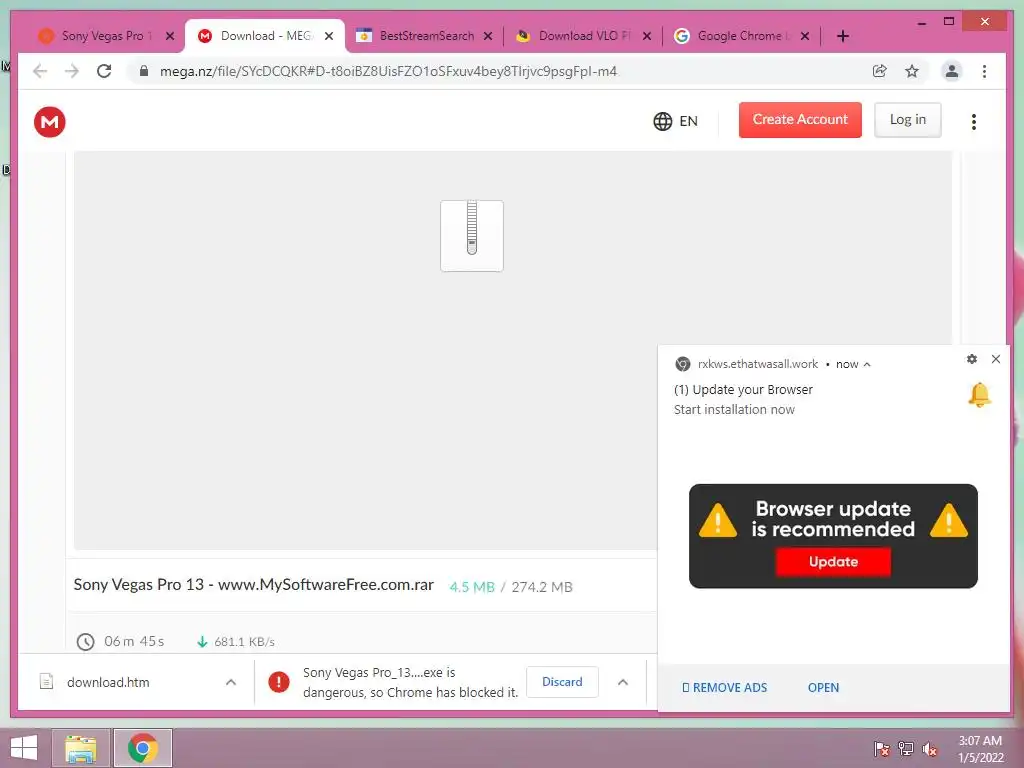Click Update your Browser notification title
The height and width of the screenshot is (768, 1024).
[x=743, y=389]
